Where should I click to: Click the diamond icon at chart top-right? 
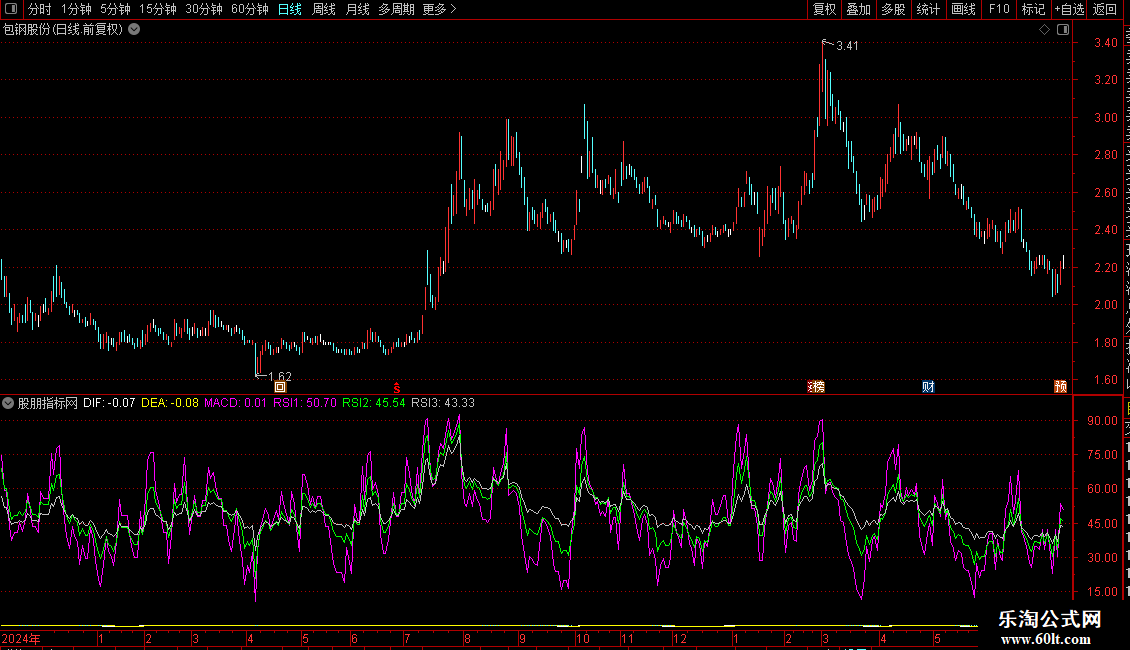[x=1044, y=30]
